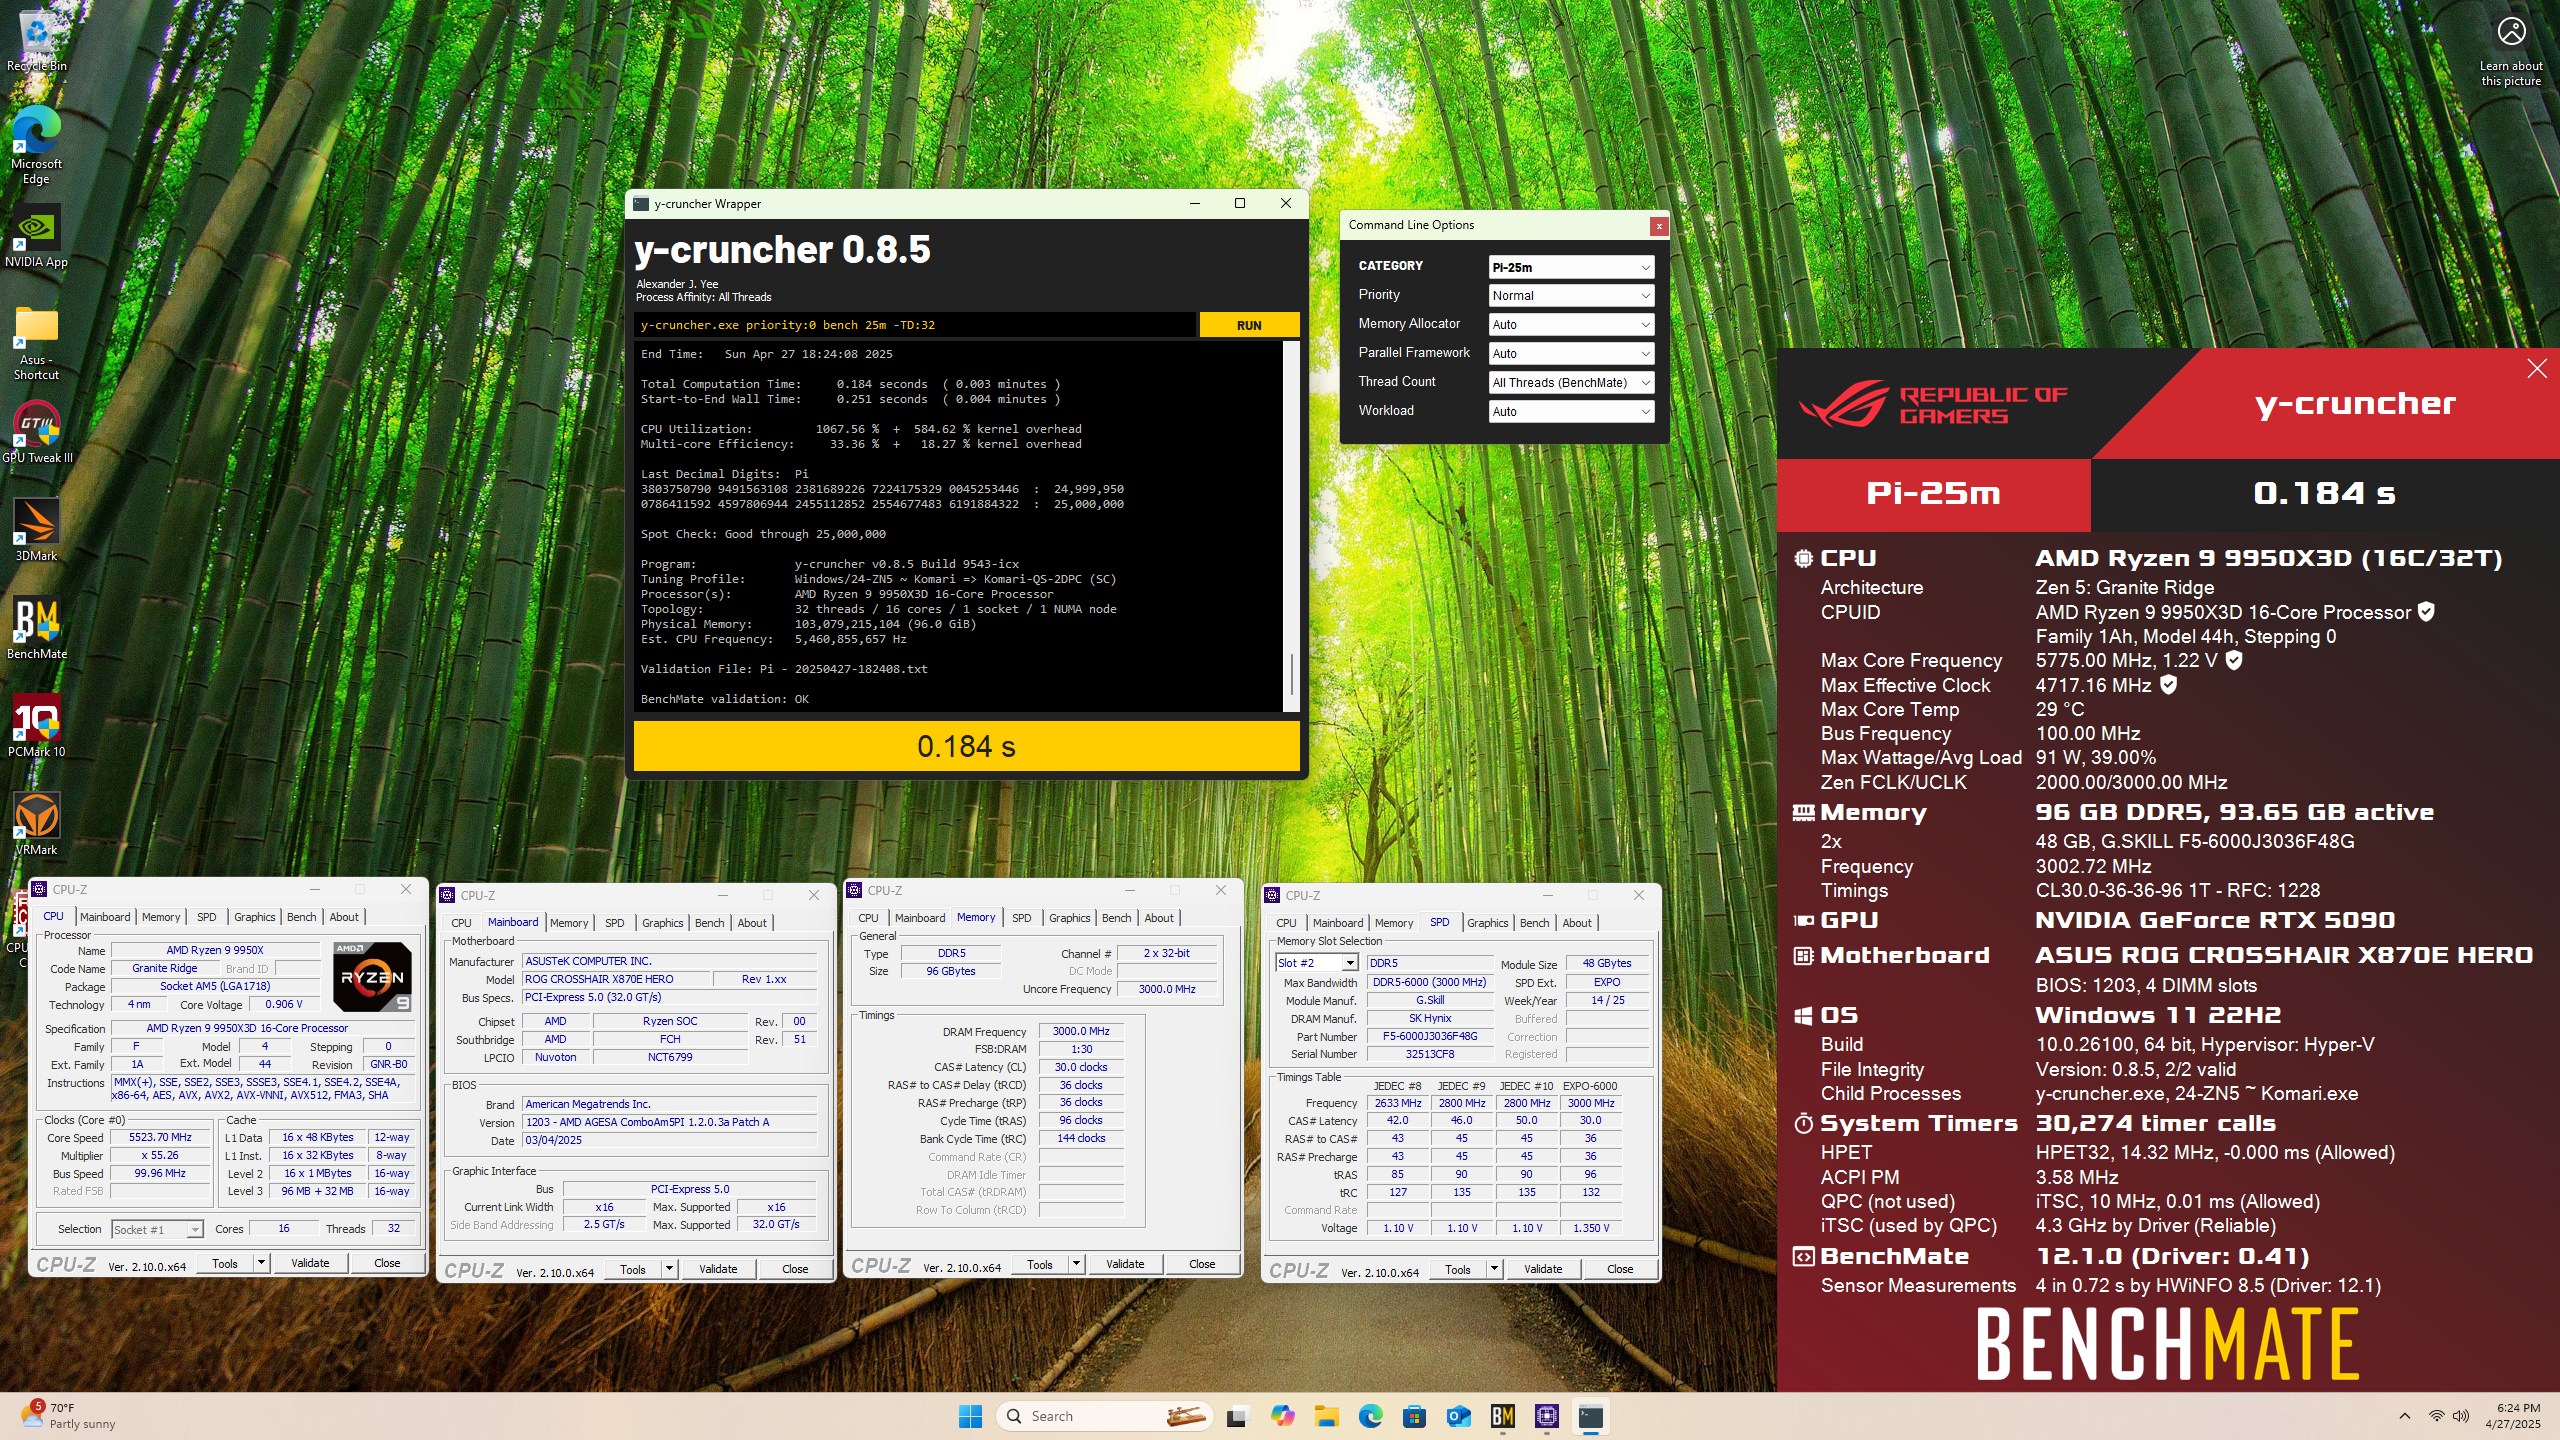
Task: Open the Priority dropdown set to Normal
Action: pos(1571,296)
